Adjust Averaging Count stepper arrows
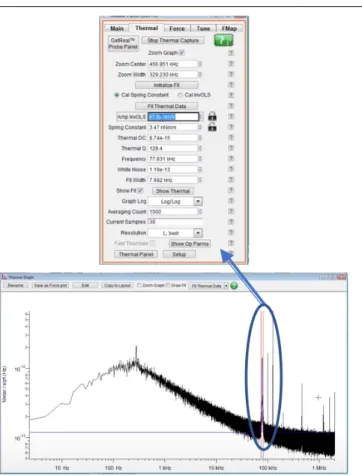This screenshot has width=362, height=476. coord(200,212)
